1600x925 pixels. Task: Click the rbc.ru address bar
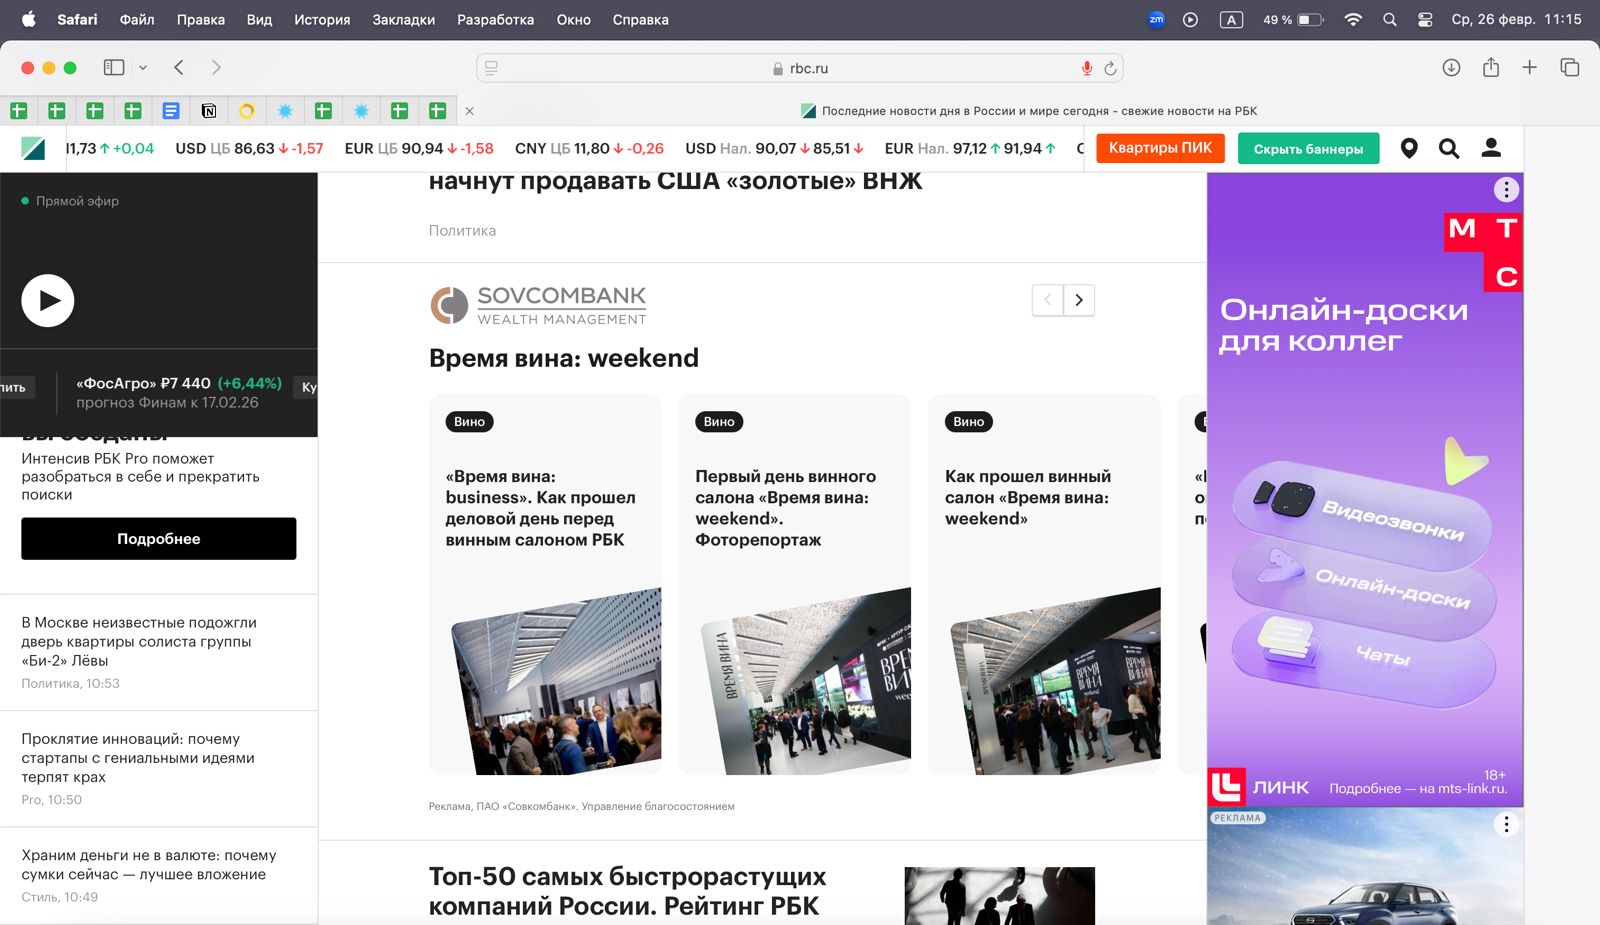[x=800, y=68]
